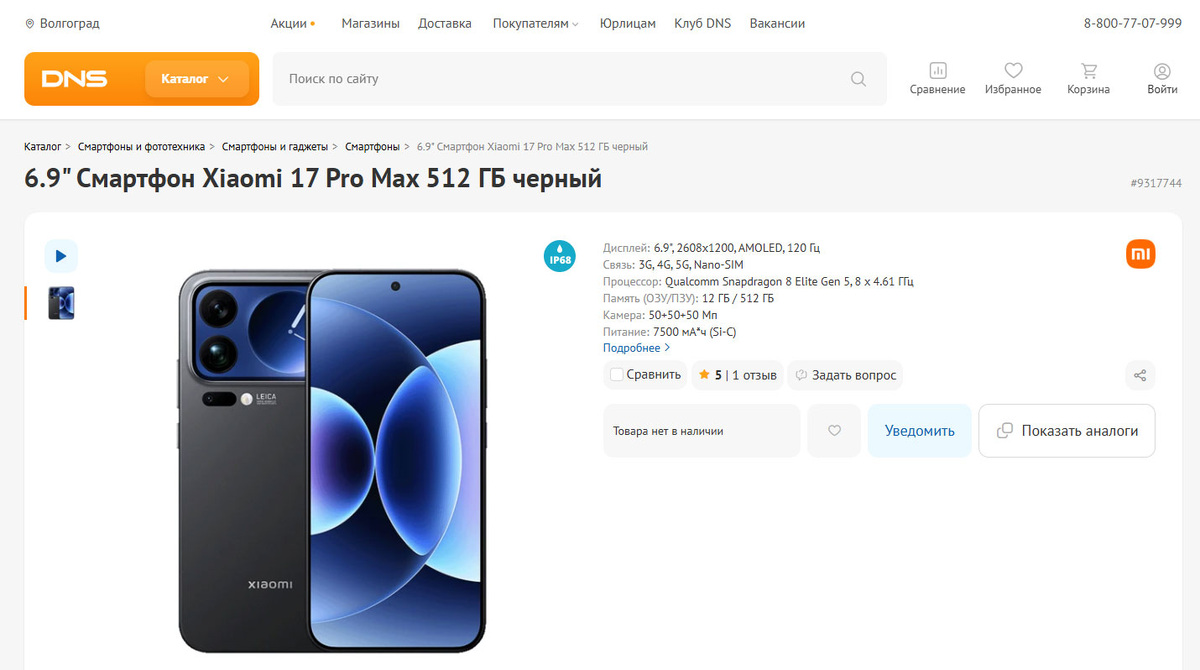Click the search magnifier icon
The height and width of the screenshot is (670, 1200).
[858, 79]
